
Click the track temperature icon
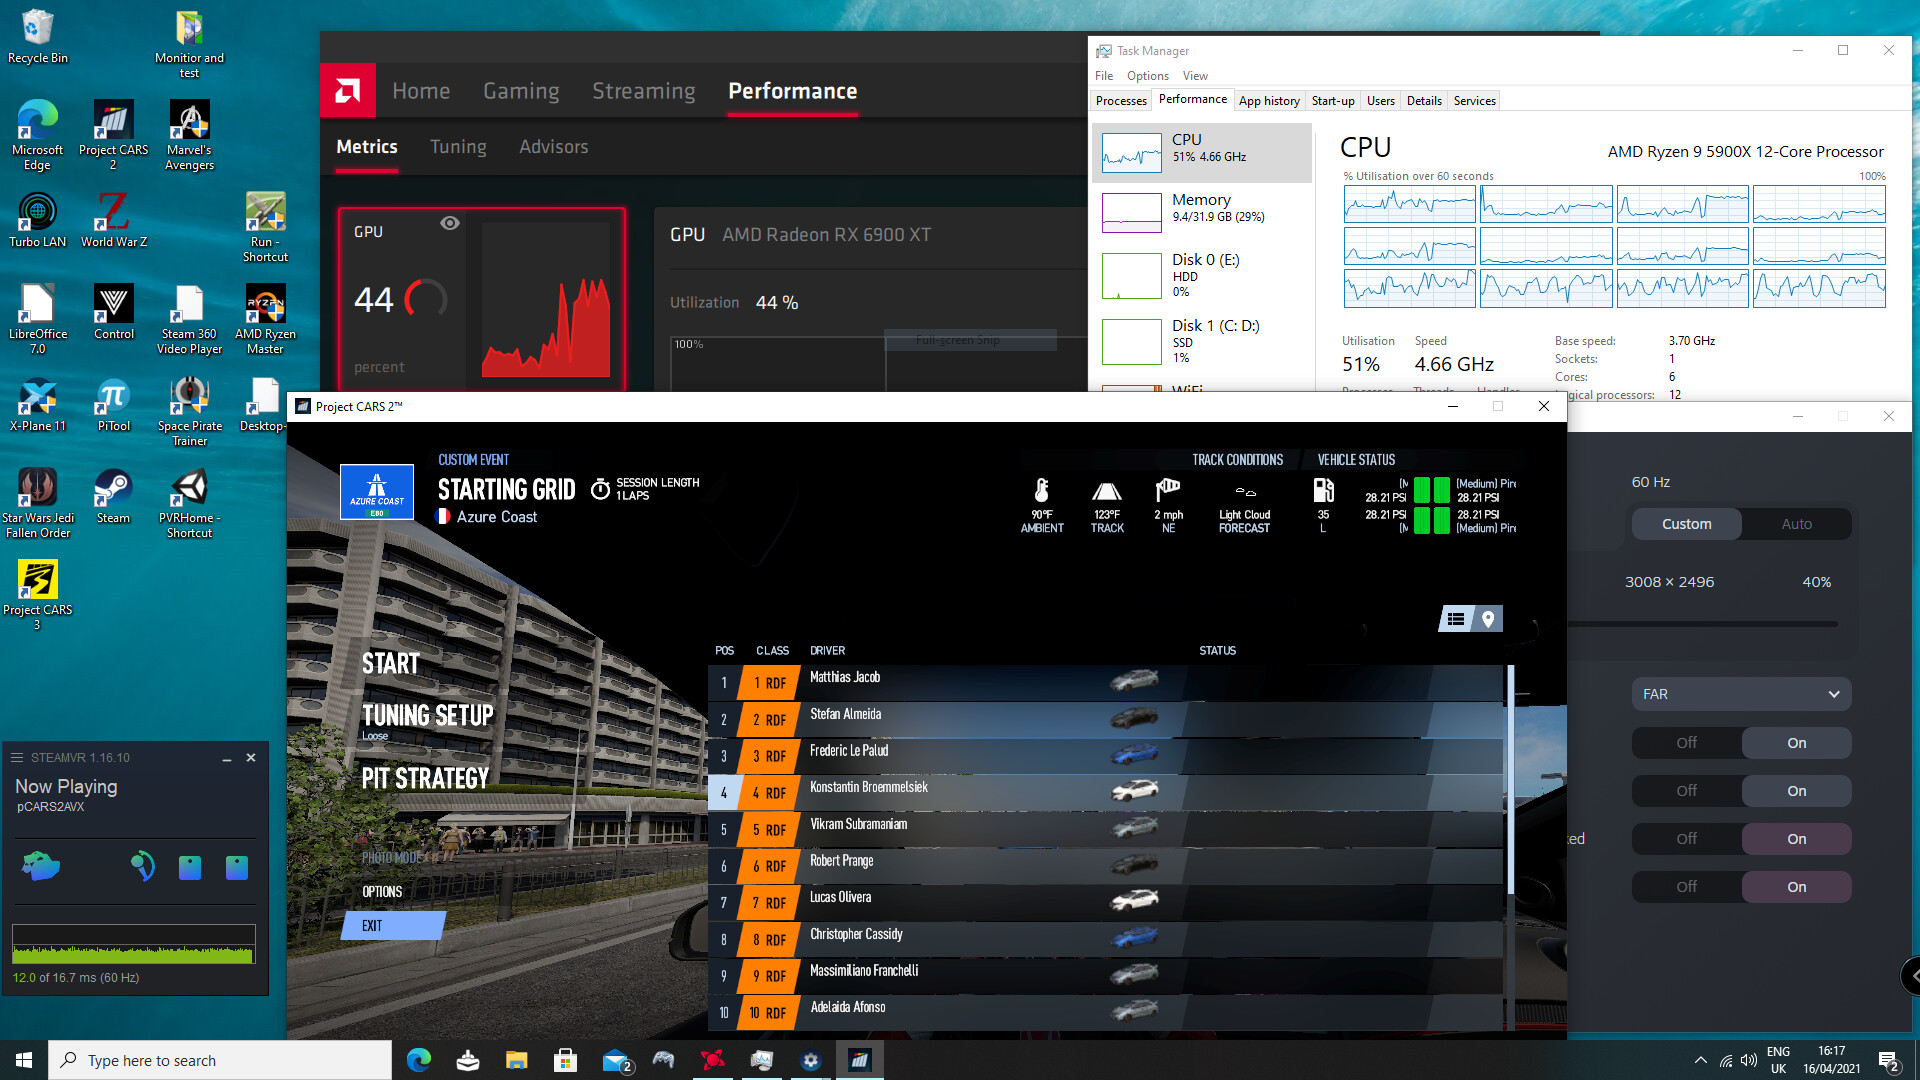coord(1106,491)
